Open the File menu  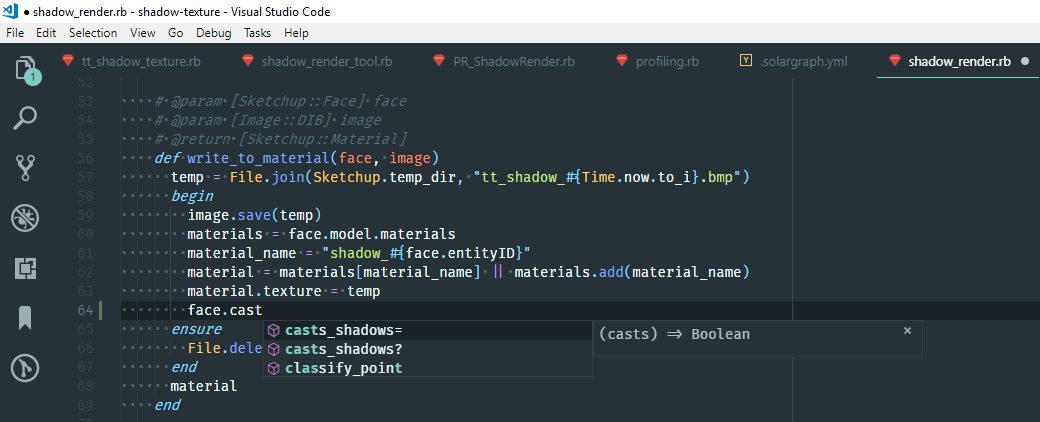[15, 33]
